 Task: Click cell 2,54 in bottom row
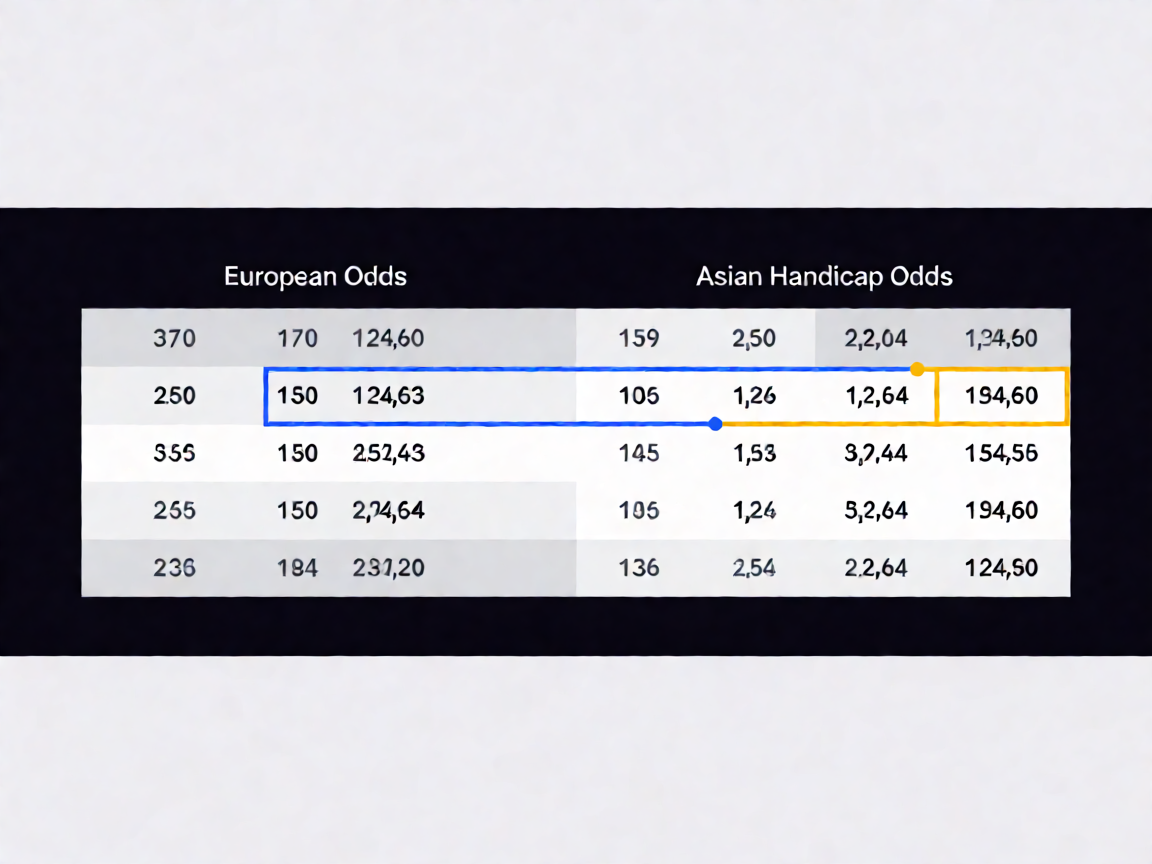pos(754,568)
